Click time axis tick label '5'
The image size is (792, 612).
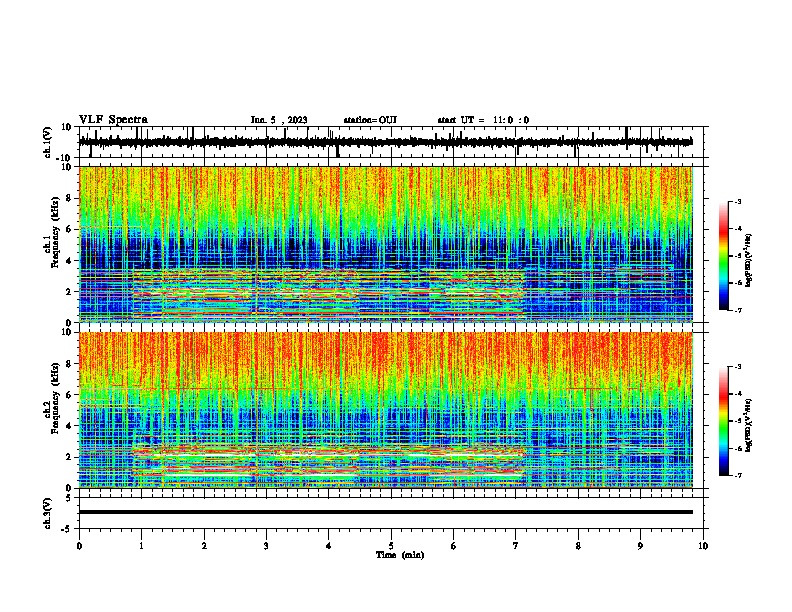click(x=391, y=546)
